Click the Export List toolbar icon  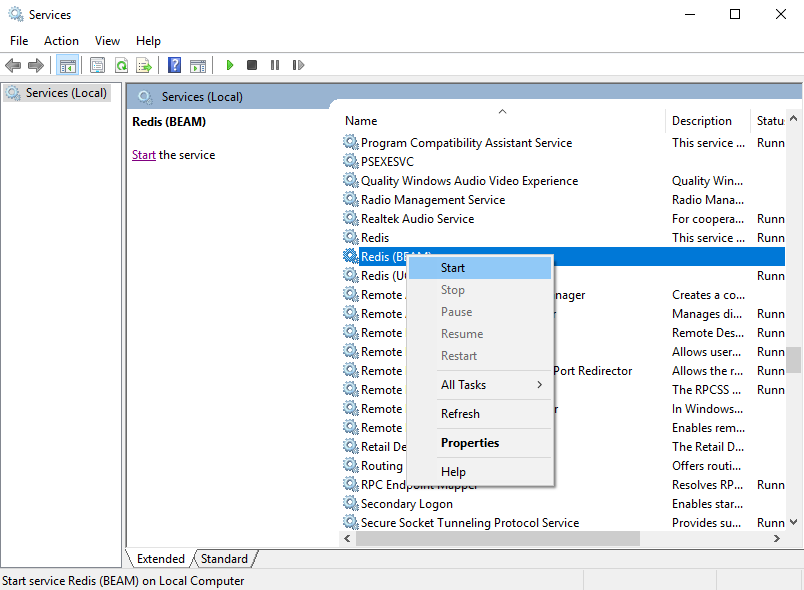[144, 65]
